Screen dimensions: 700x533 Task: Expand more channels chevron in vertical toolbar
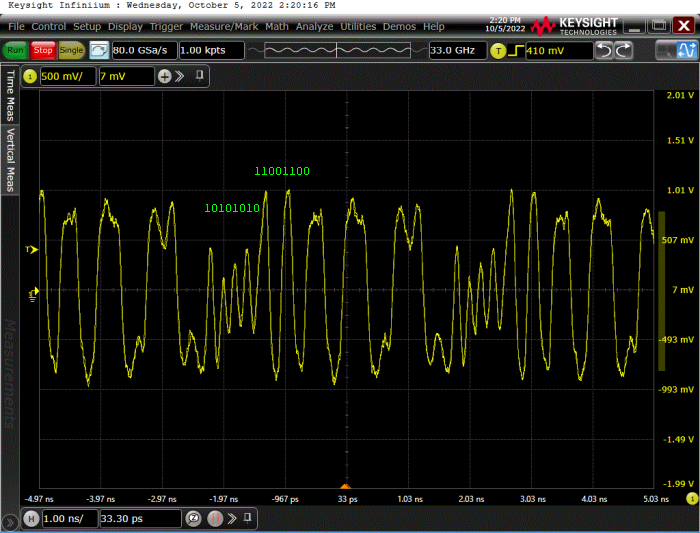coord(181,76)
